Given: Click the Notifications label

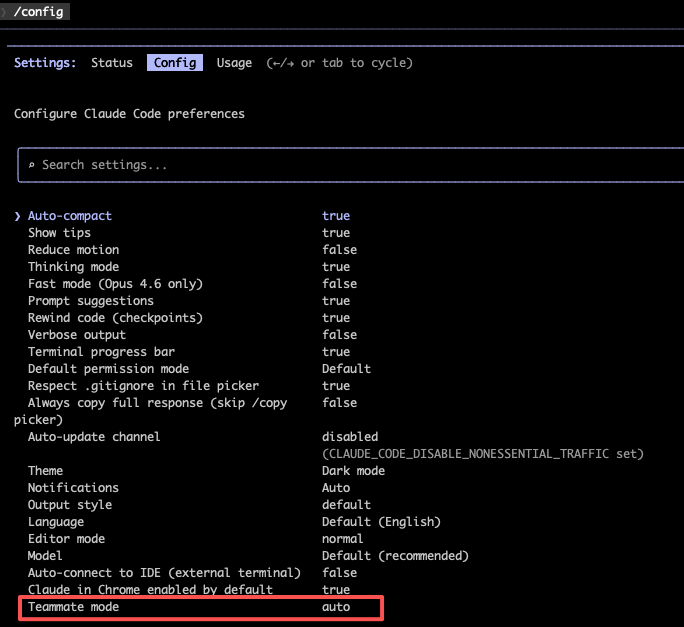Looking at the screenshot, I should (x=73, y=488).
